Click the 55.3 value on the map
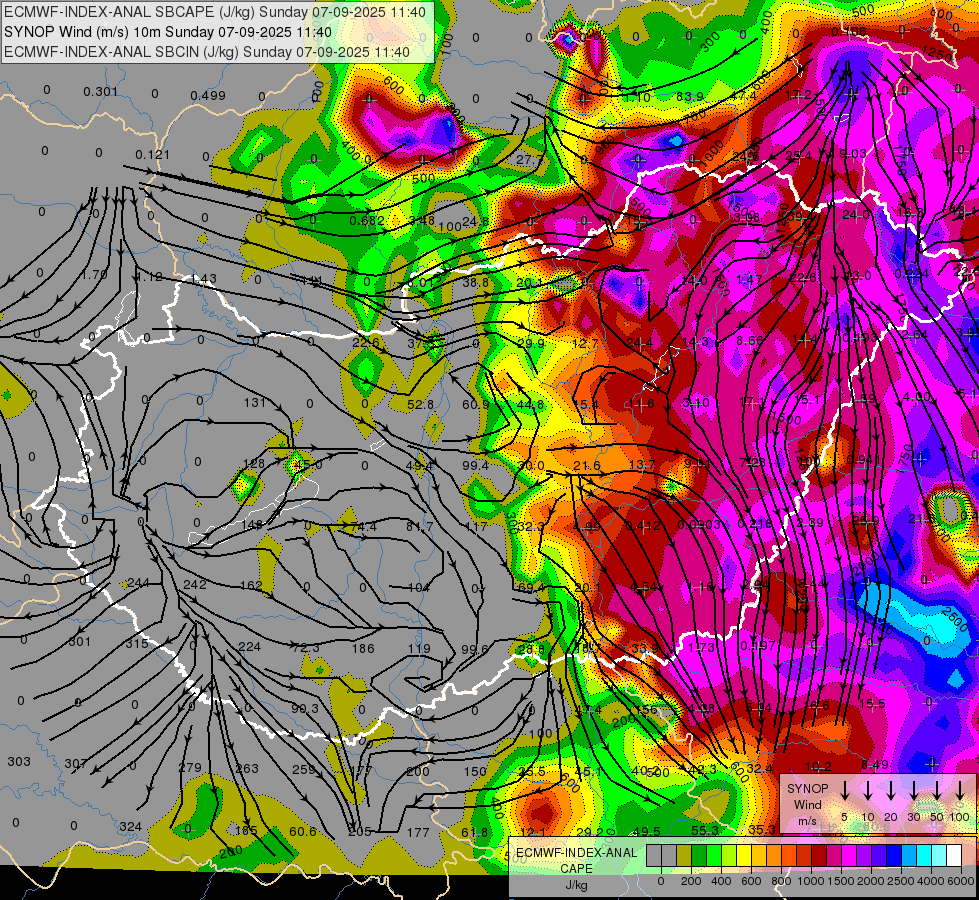Image resolution: width=979 pixels, height=900 pixels. 705,830
